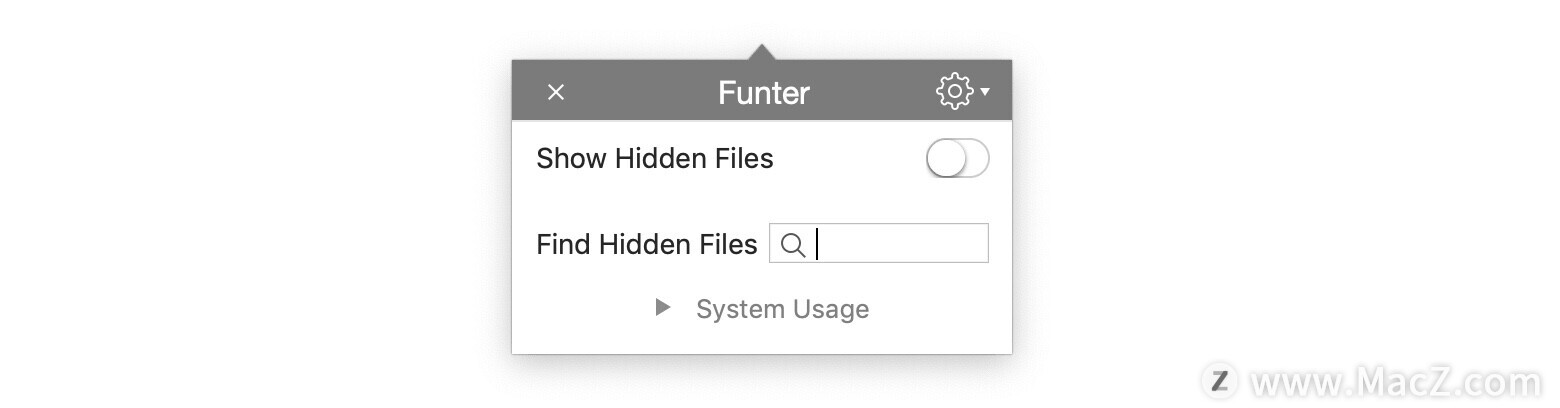
Task: Open the dropdown arrow beside the gear
Action: [x=985, y=92]
